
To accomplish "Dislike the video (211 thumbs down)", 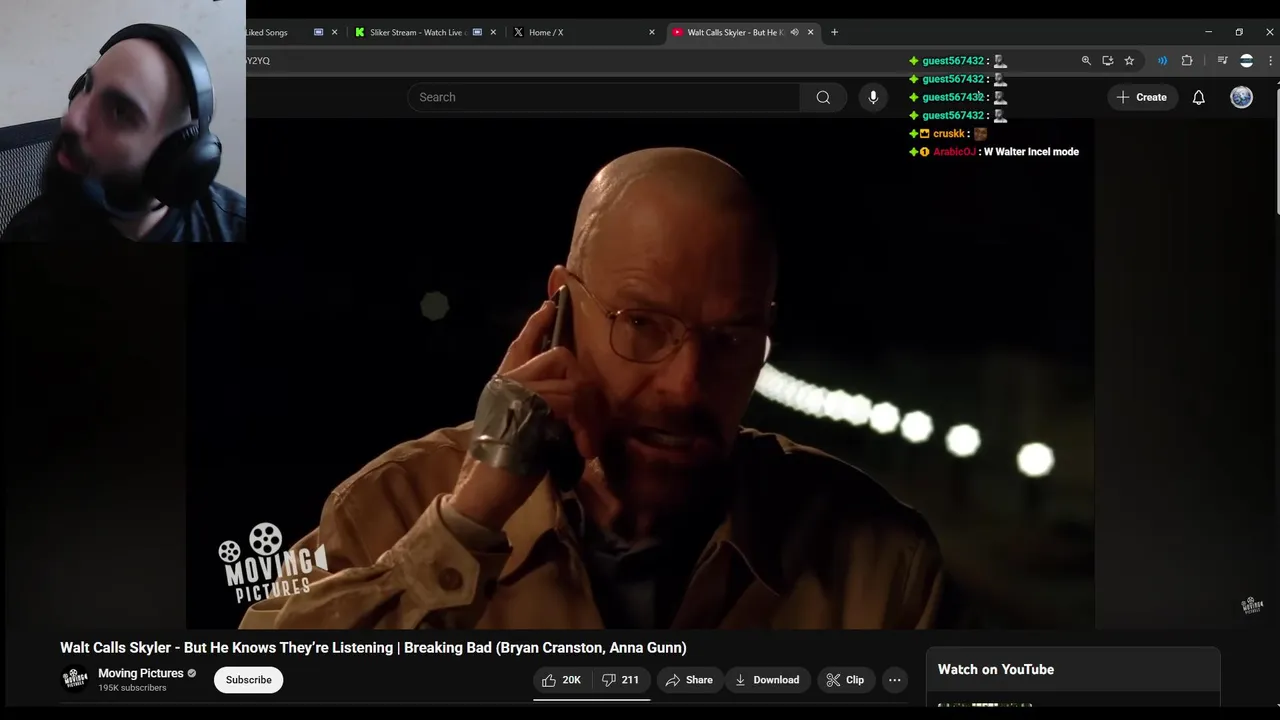I will (621, 680).
